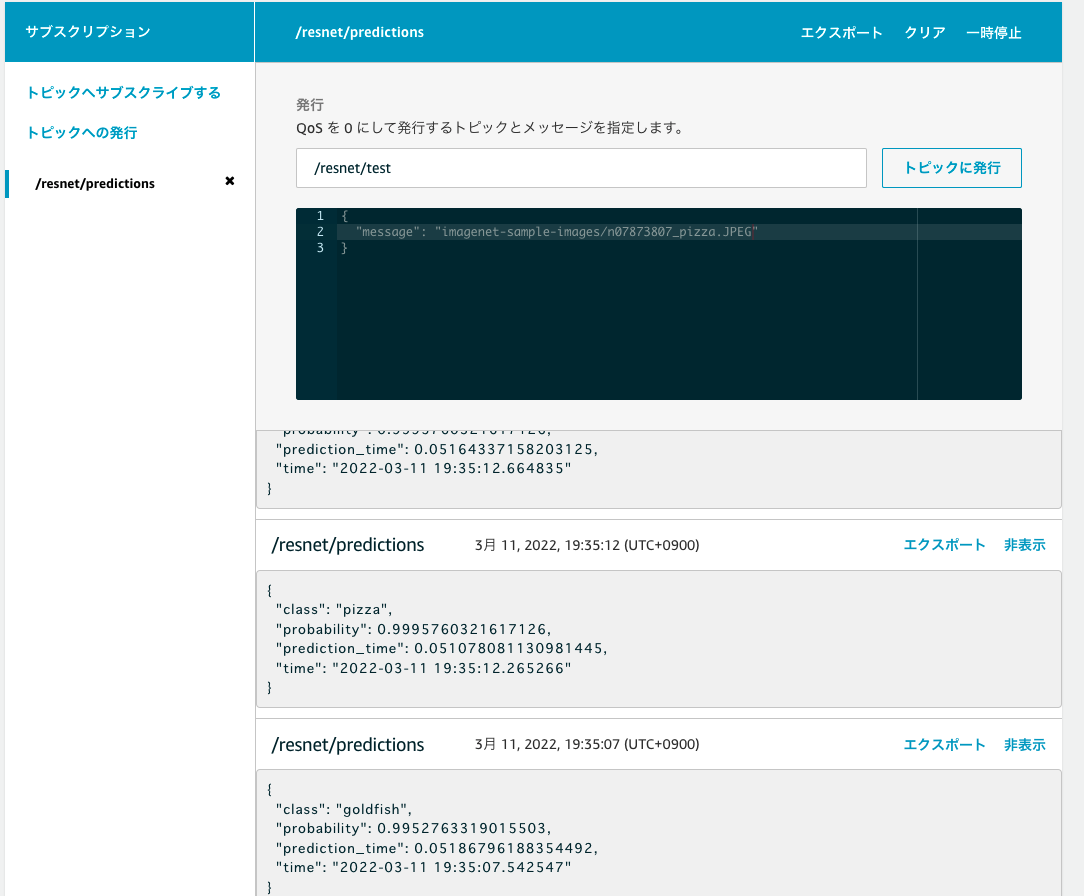Select /resnet/predictions in the subscription list
Image resolution: width=1084 pixels, height=896 pixels.
pyautogui.click(x=95, y=183)
